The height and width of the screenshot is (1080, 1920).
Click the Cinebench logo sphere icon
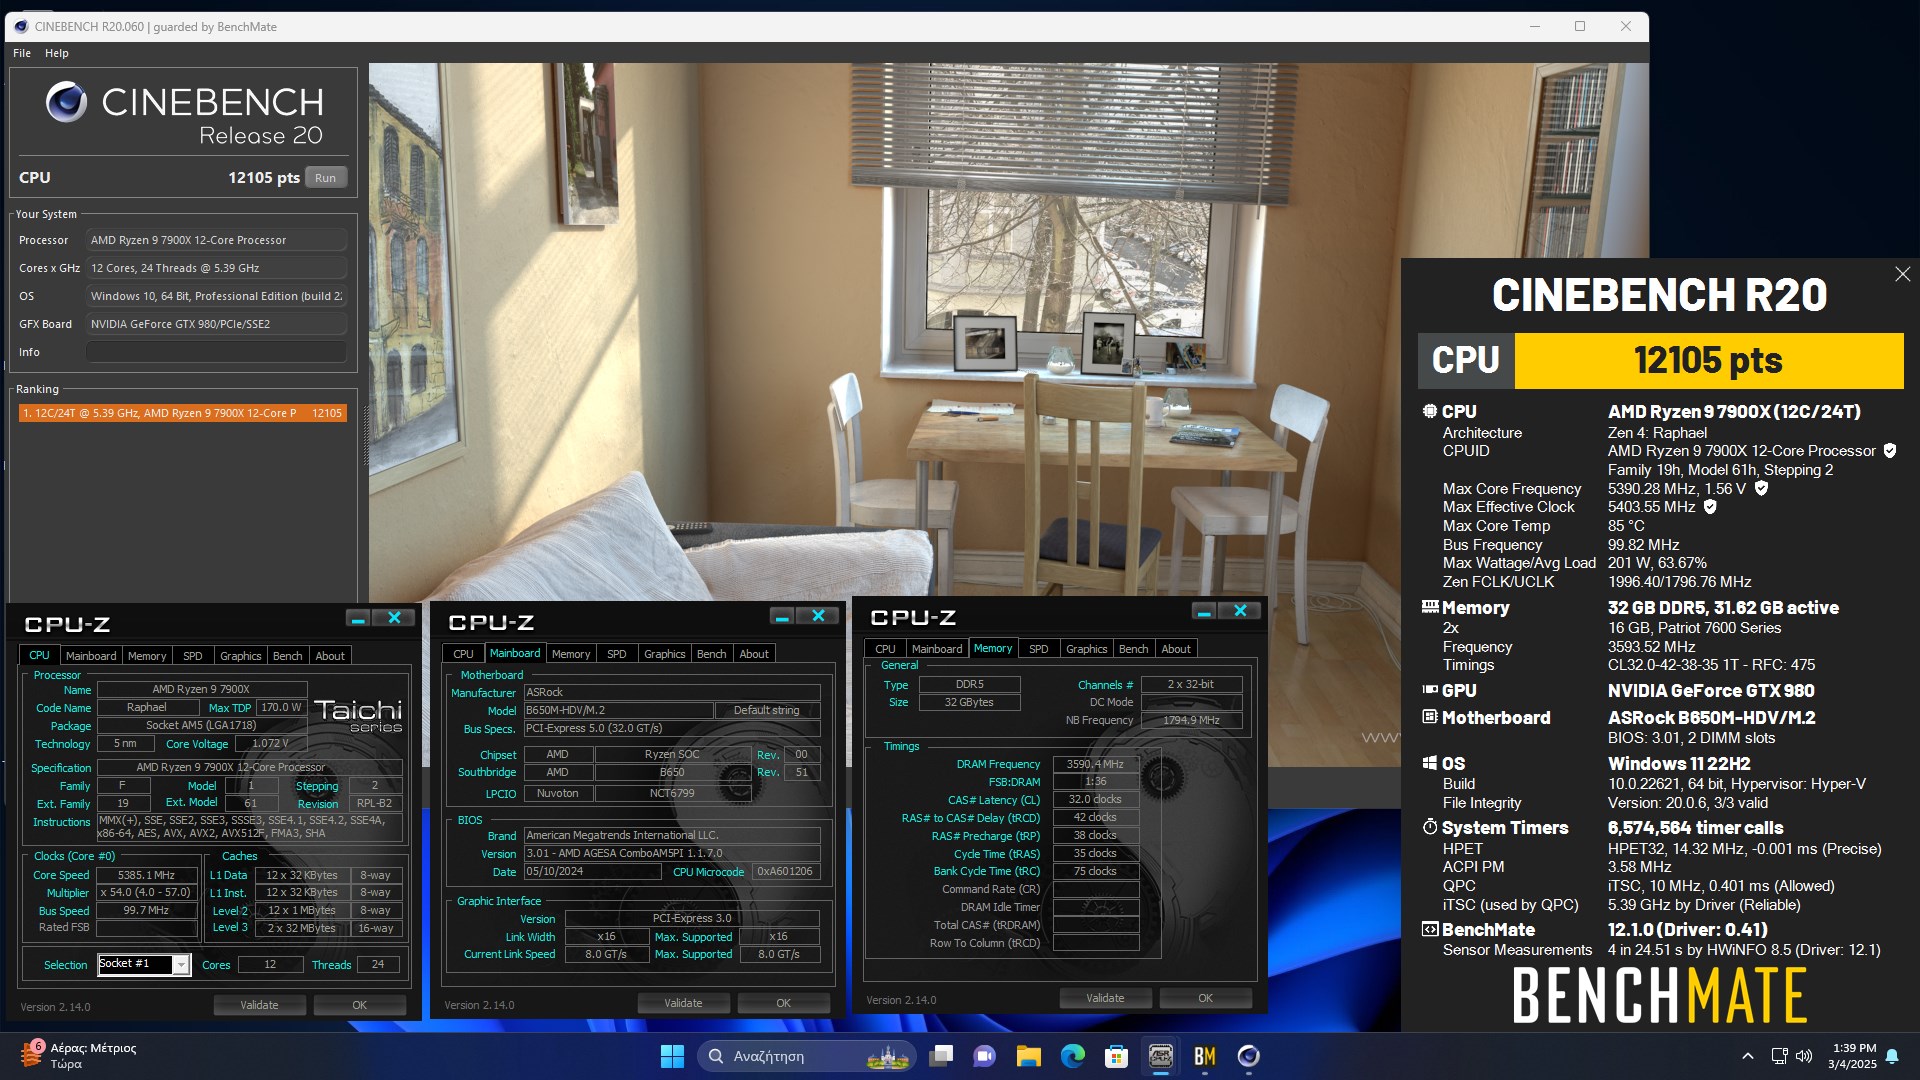(x=67, y=102)
